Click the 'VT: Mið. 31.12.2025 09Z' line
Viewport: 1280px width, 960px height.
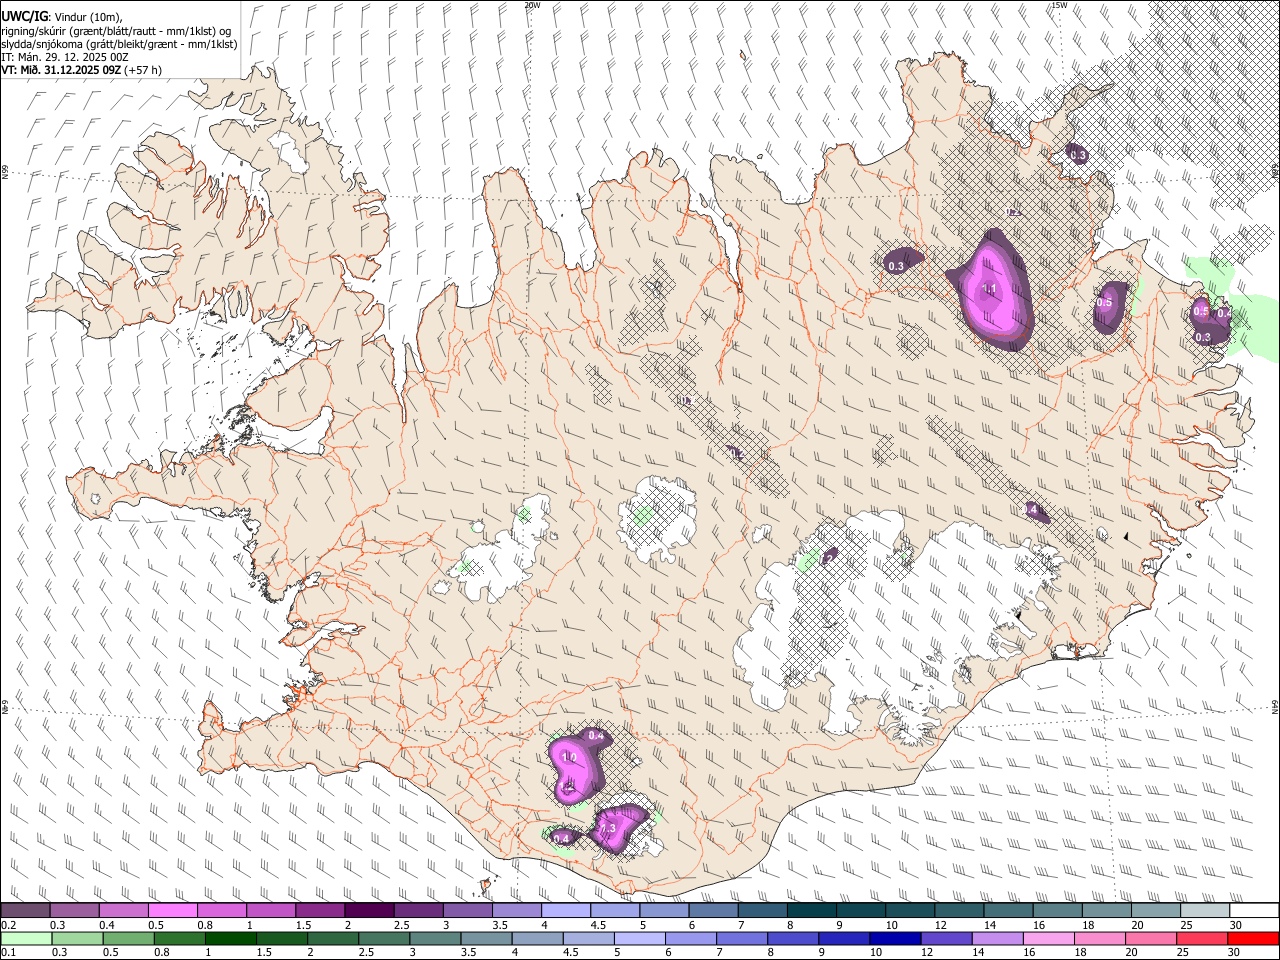(61, 70)
